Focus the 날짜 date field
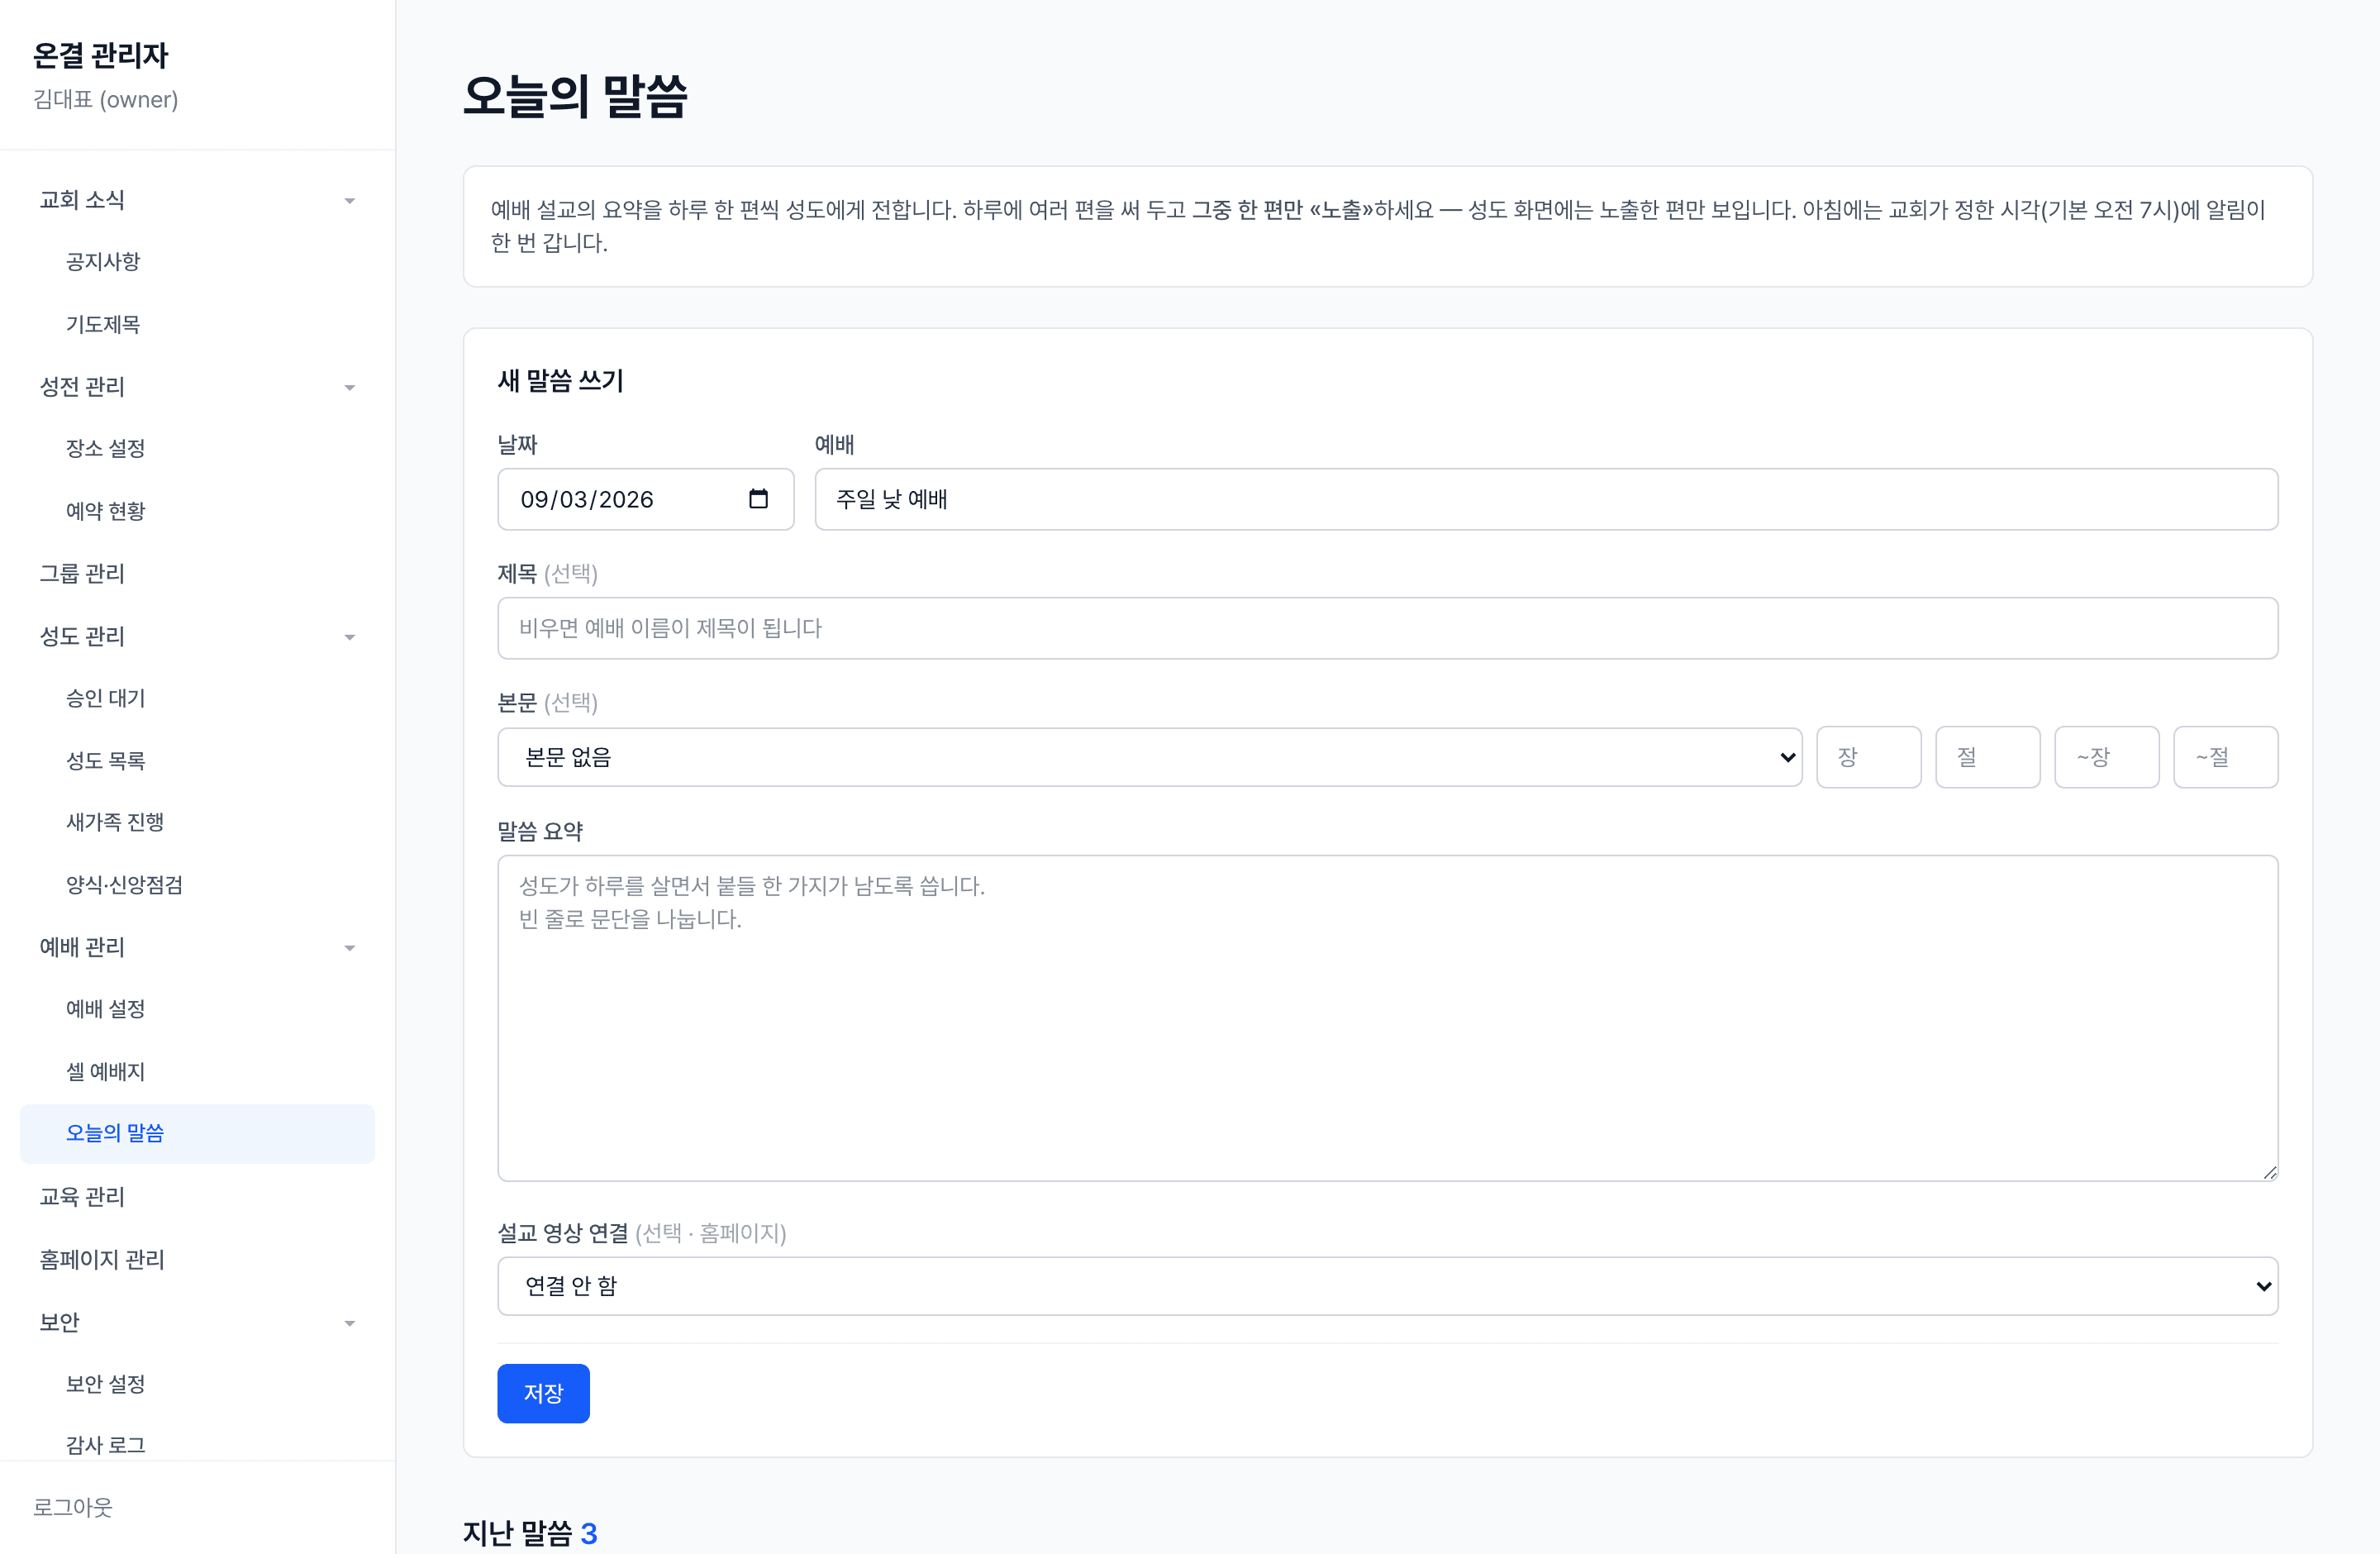This screenshot has height=1554, width=2380. coord(646,499)
